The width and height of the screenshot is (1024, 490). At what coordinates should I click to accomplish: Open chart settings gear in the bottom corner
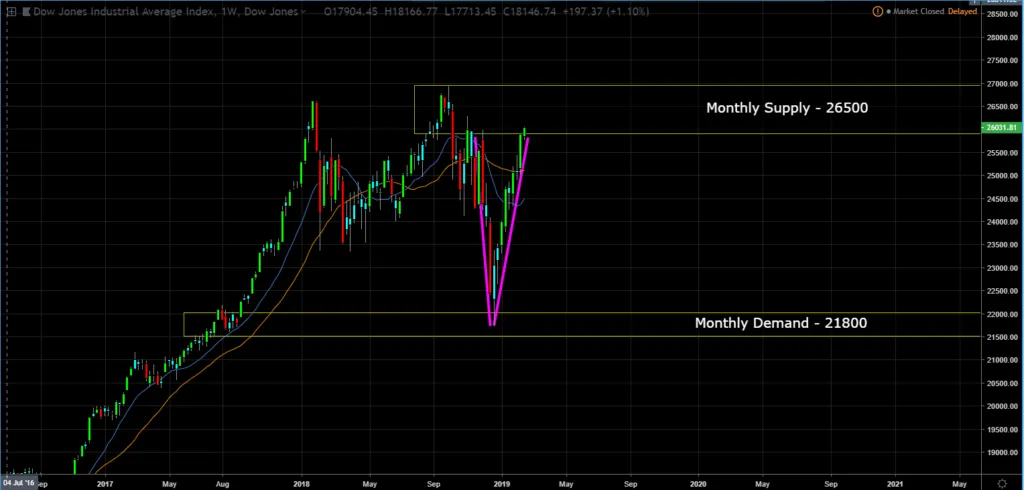[1002, 483]
